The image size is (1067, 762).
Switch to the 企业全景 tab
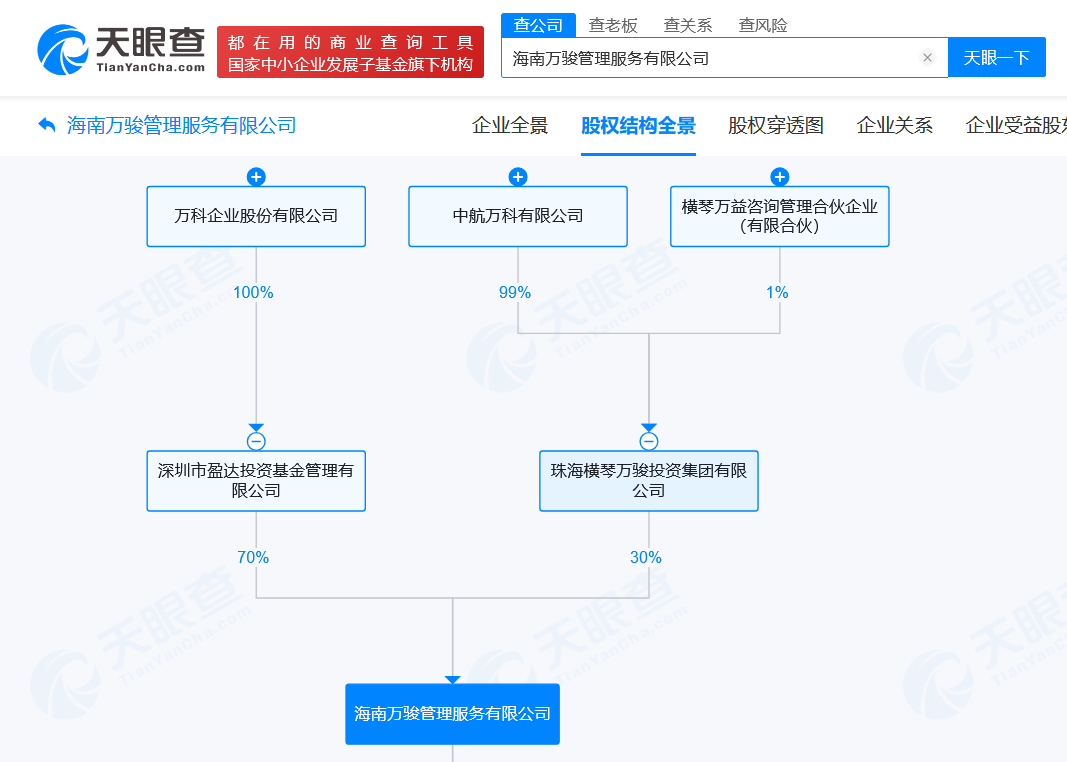pyautogui.click(x=509, y=126)
